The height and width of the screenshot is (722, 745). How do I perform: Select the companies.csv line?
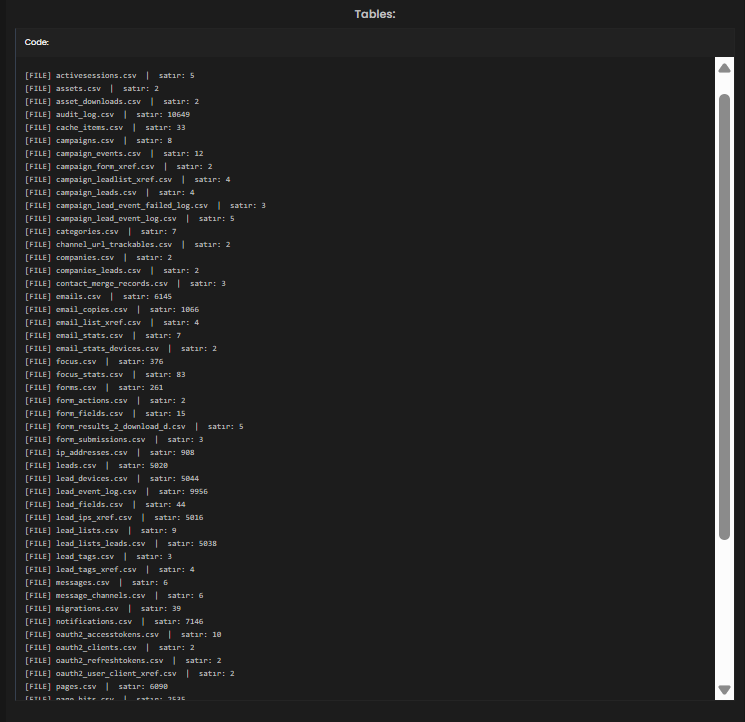(98, 257)
